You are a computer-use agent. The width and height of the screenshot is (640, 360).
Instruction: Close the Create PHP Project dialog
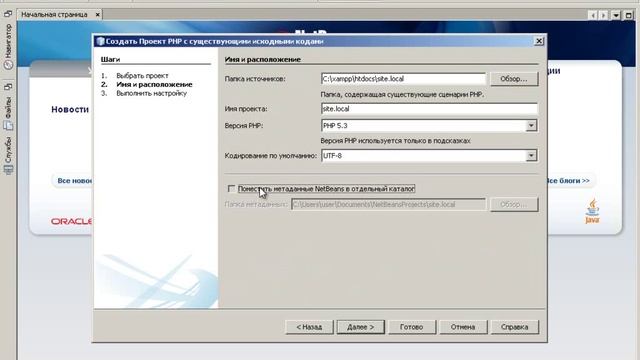(x=539, y=41)
